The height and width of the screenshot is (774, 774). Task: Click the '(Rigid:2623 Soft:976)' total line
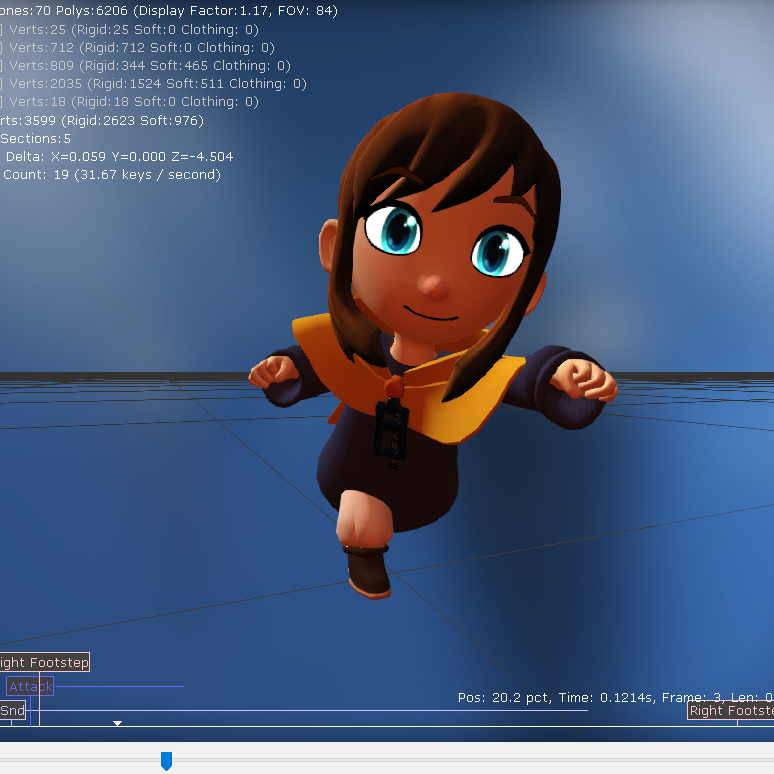132,120
